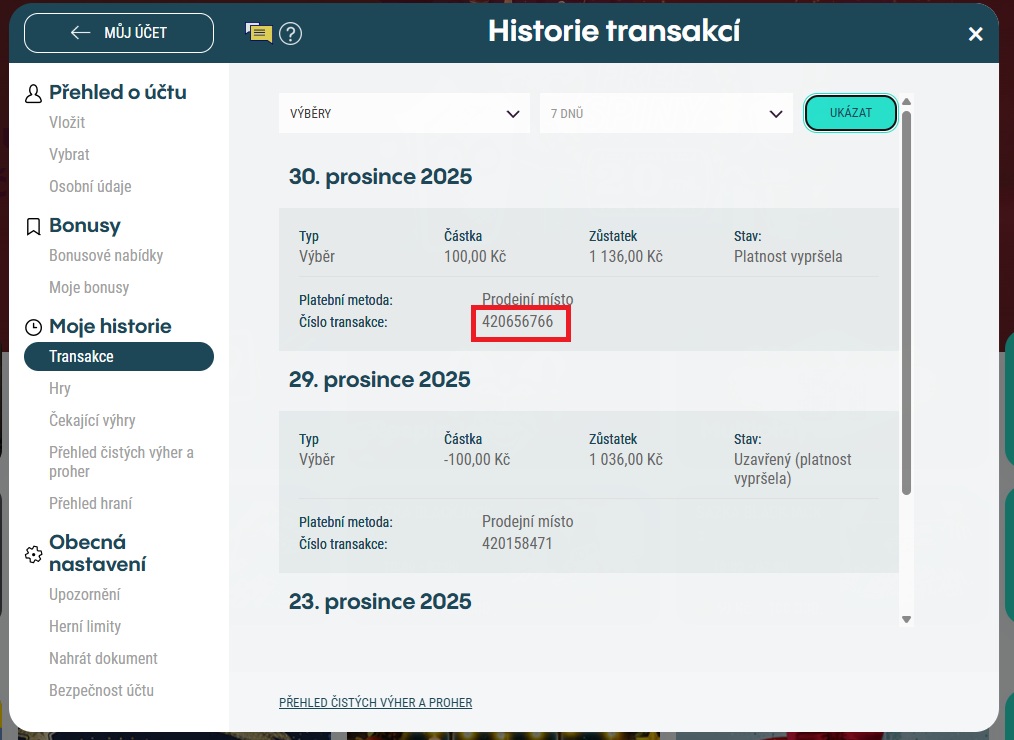
Task: Open the Vložit menu item
Action: pos(67,123)
